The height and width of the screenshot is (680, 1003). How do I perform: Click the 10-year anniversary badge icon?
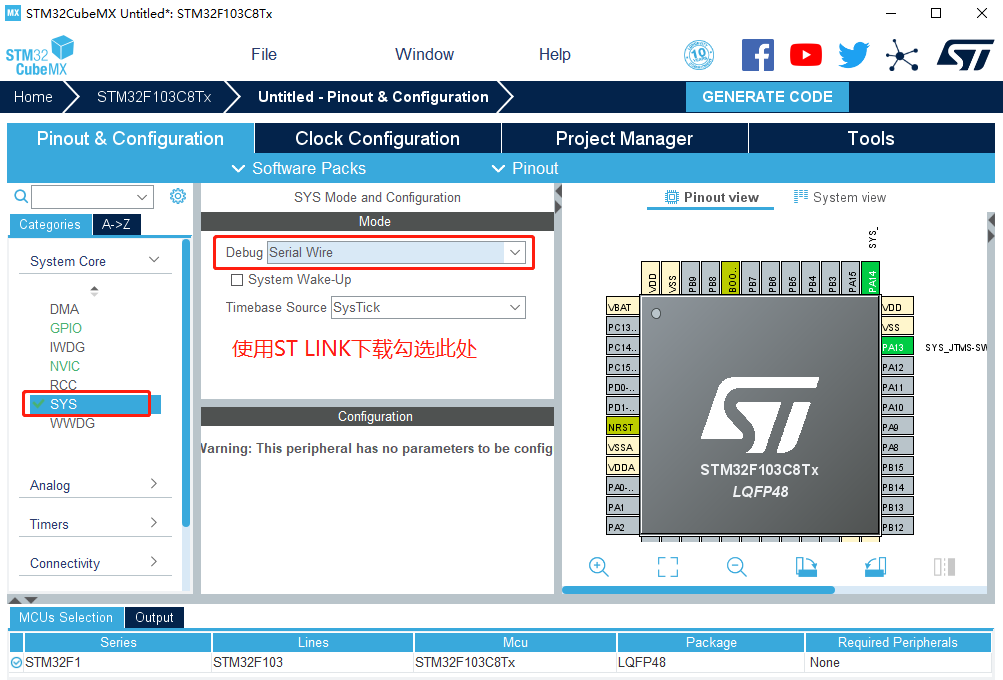[x=699, y=55]
